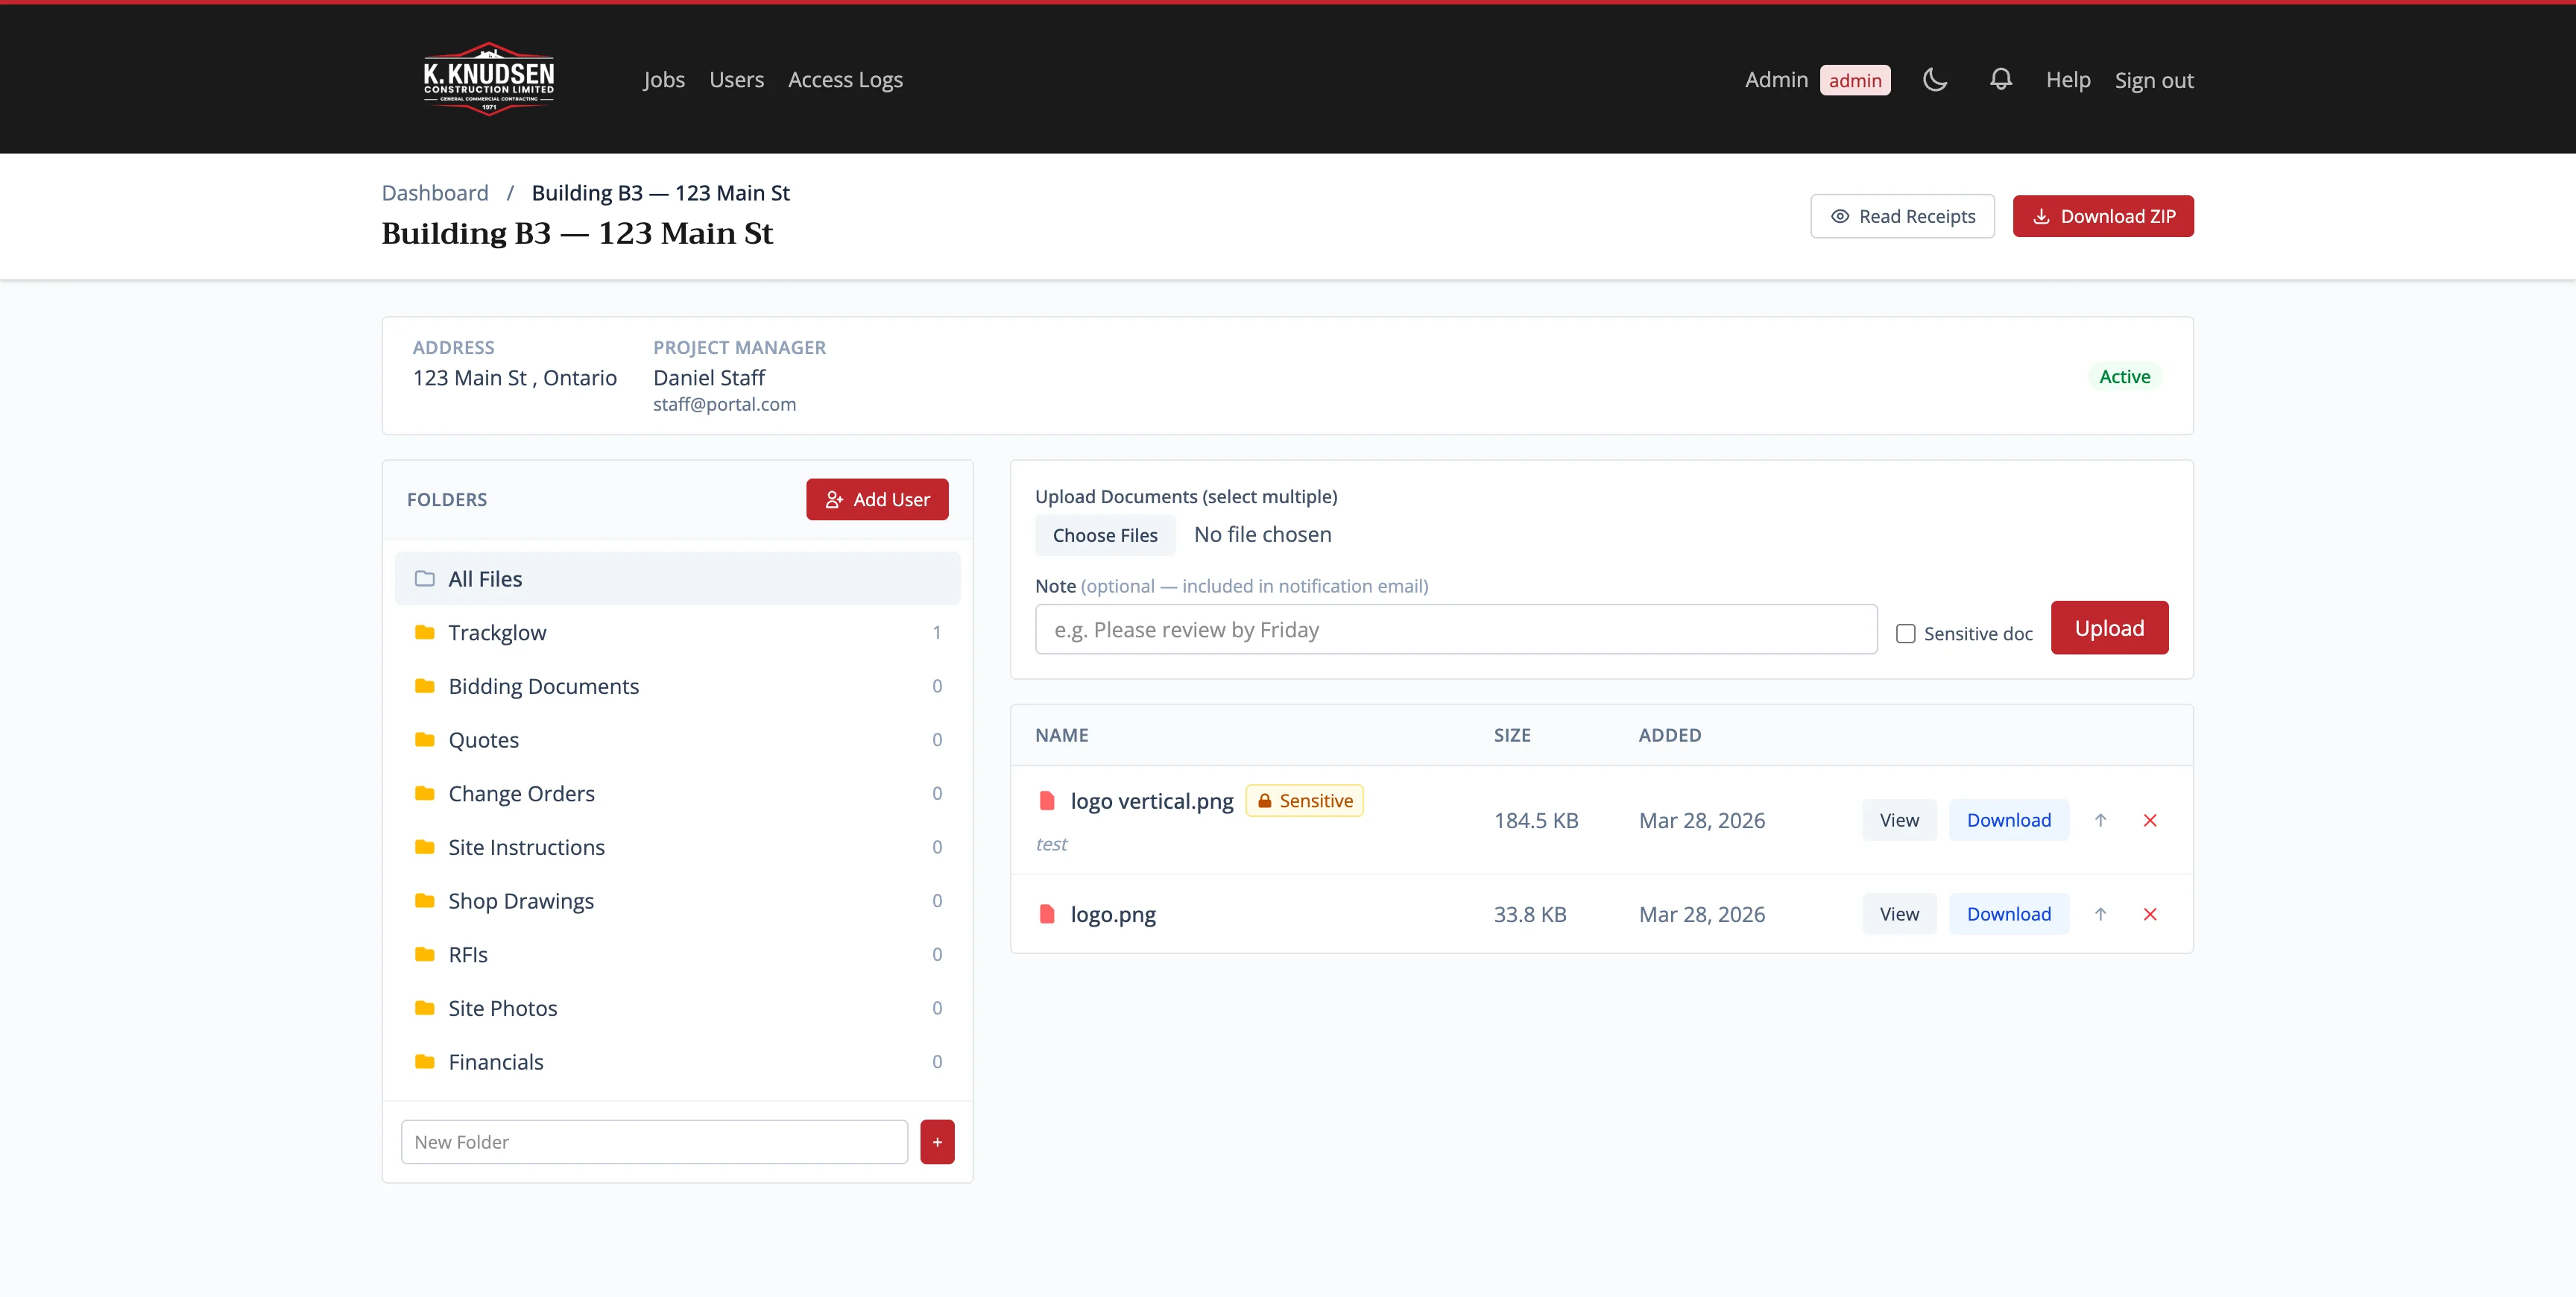2576x1297 pixels.
Task: Click the K.Knudsen company logo
Action: [x=488, y=78]
